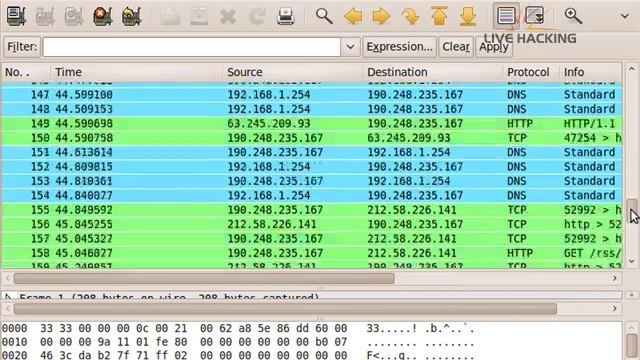
Task: Select packet 152 at 44.809815
Action: pyautogui.click(x=312, y=167)
